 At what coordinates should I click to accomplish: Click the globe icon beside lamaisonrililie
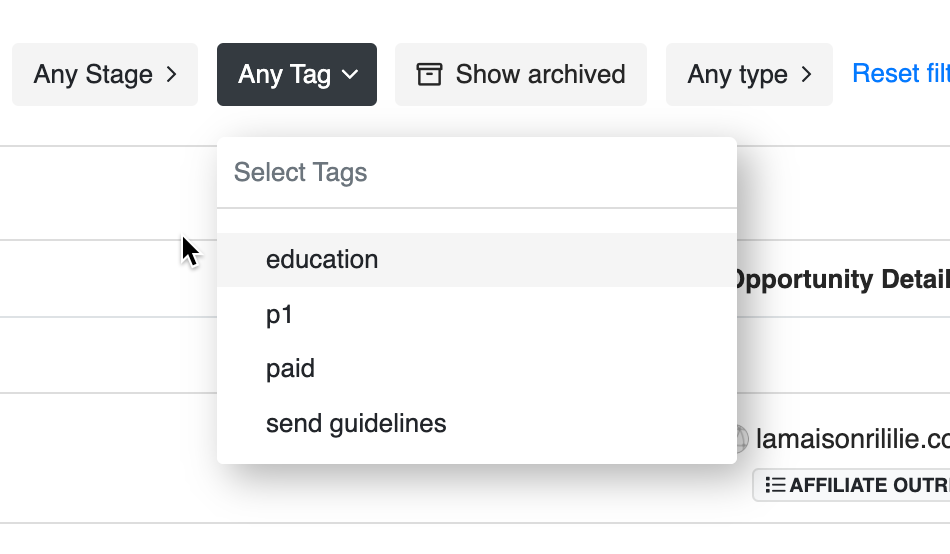click(x=741, y=439)
